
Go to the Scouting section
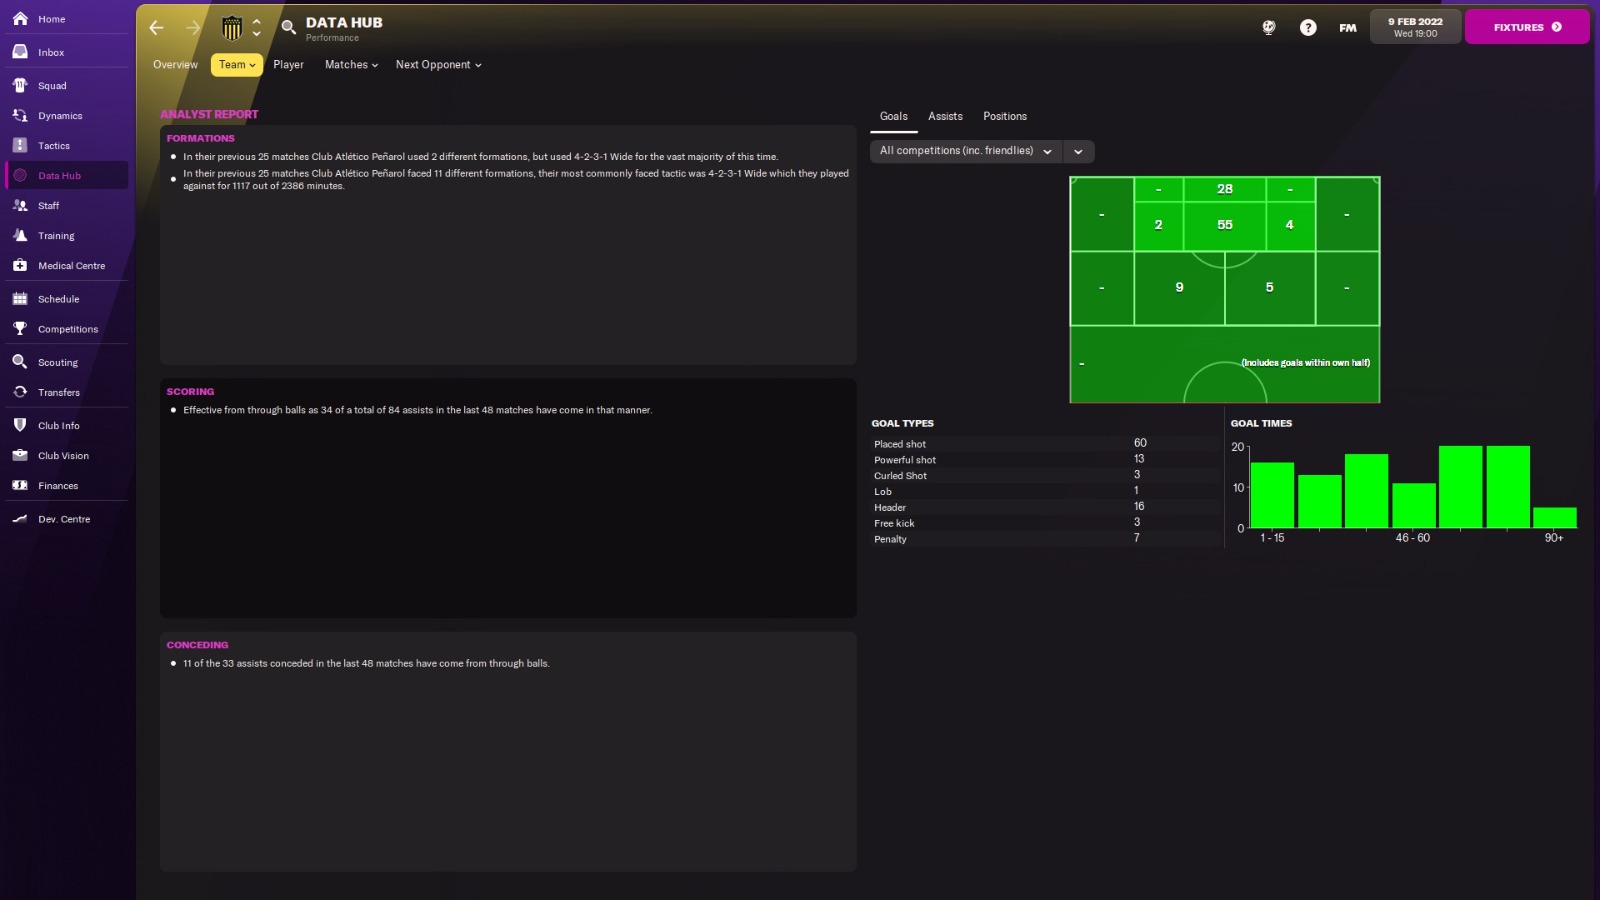(x=55, y=362)
